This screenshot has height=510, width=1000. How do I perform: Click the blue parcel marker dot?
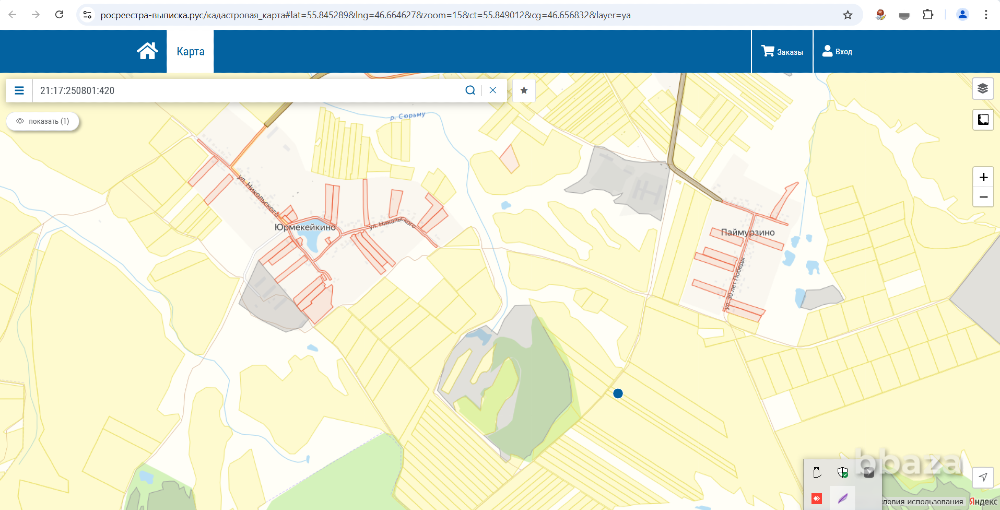coord(618,394)
